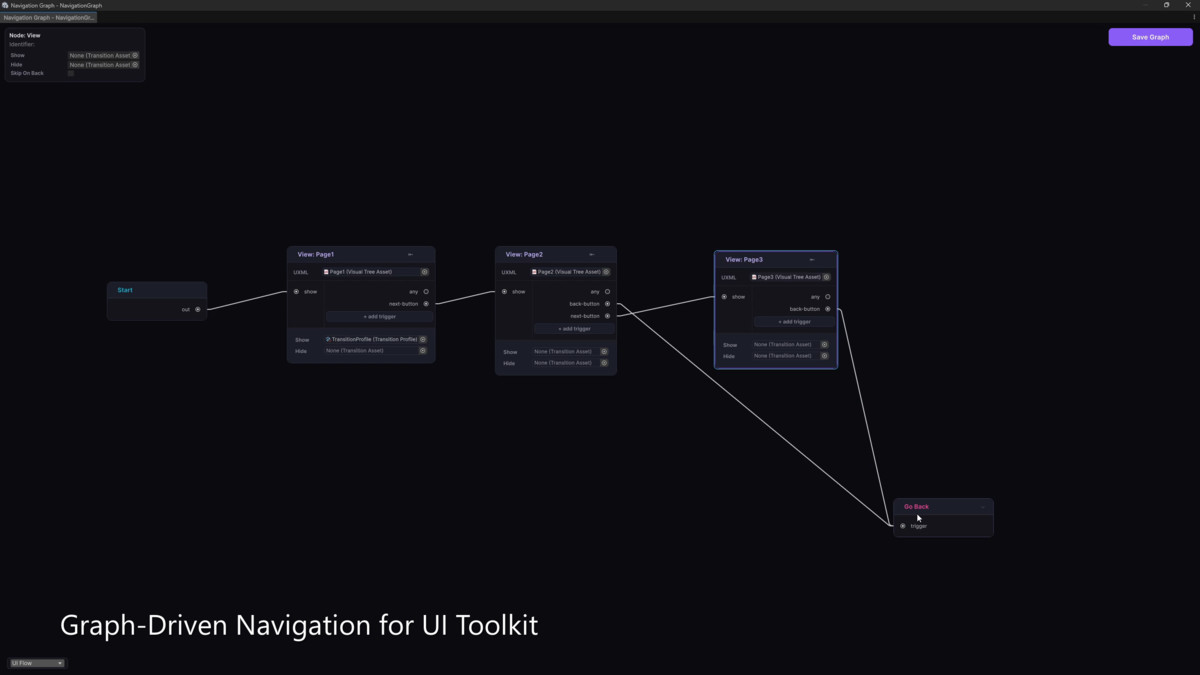Select the Go Back node title

pos(916,506)
